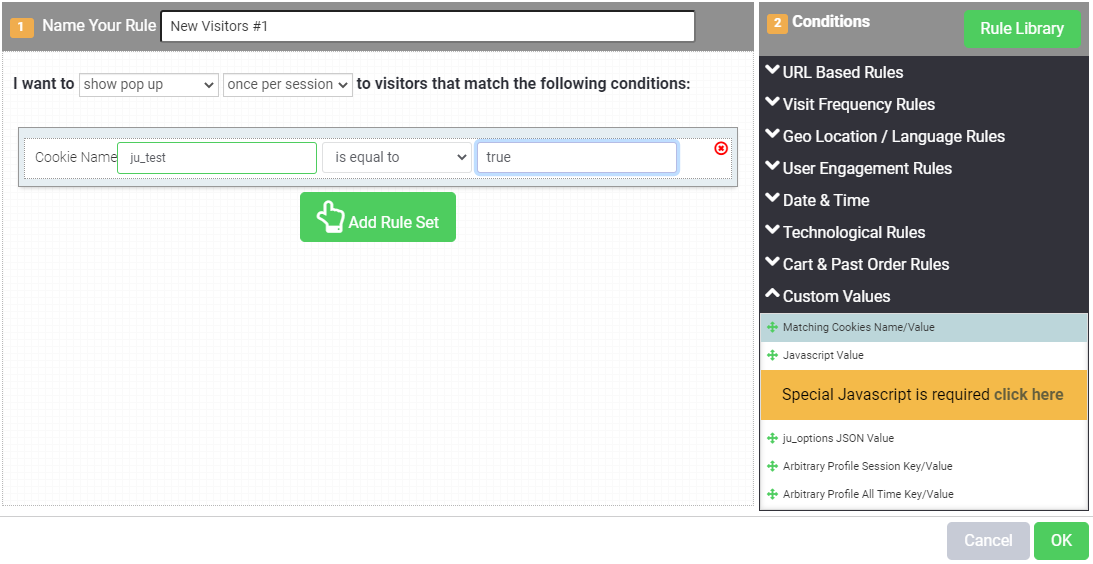The width and height of the screenshot is (1093, 564).
Task: Click the step 2 Conditions number badge
Action: [777, 23]
